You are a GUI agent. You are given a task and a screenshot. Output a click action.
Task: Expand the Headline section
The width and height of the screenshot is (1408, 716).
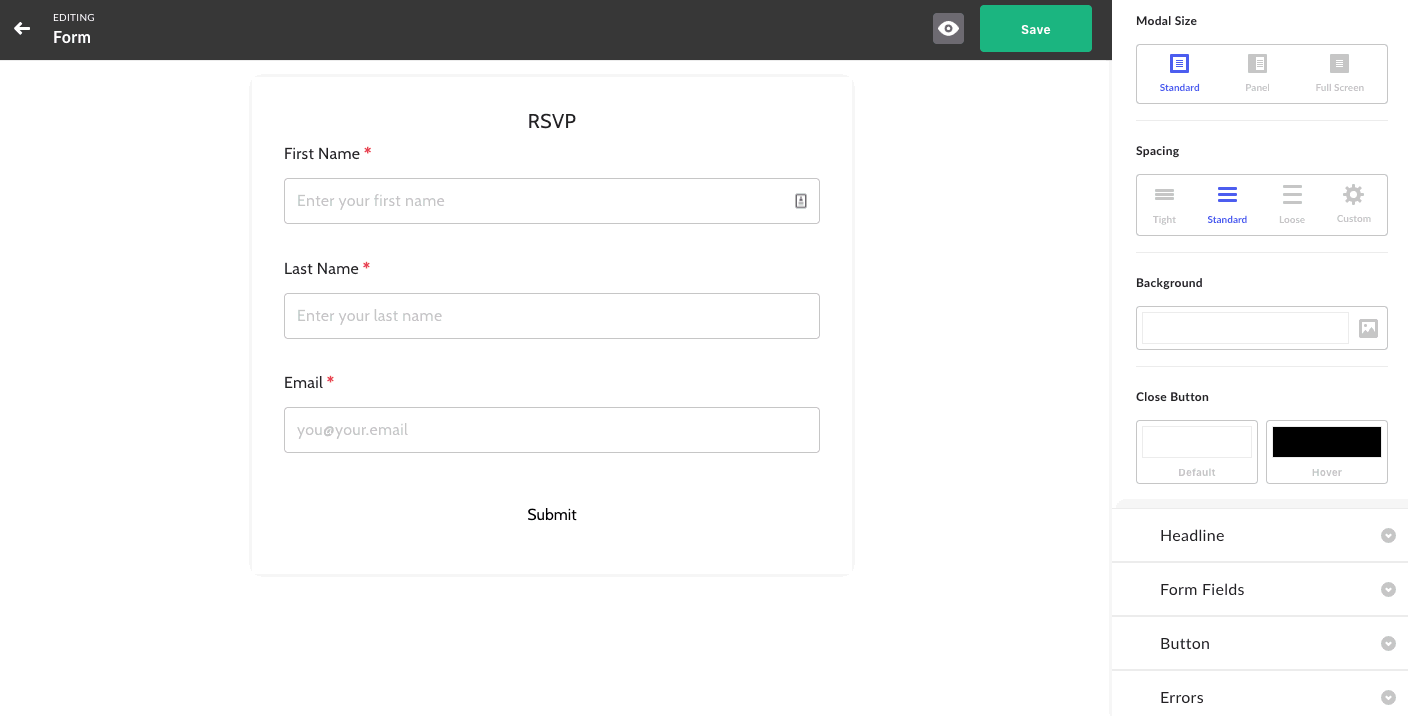tap(1260, 535)
